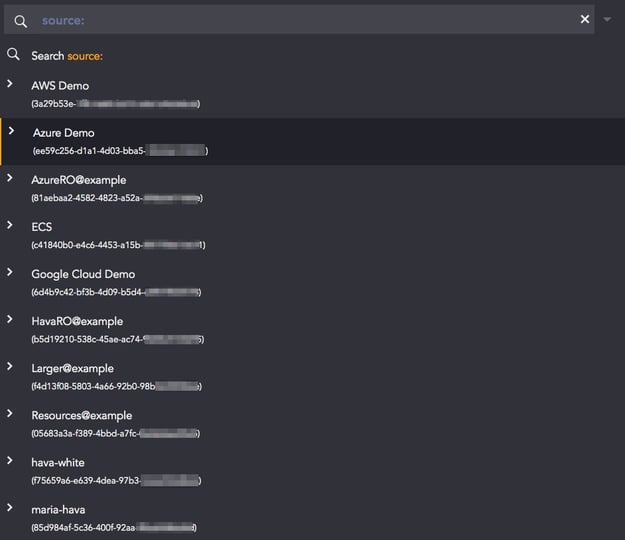Expand the Larger@example chevron
This screenshot has height=540, width=625.
point(10,366)
